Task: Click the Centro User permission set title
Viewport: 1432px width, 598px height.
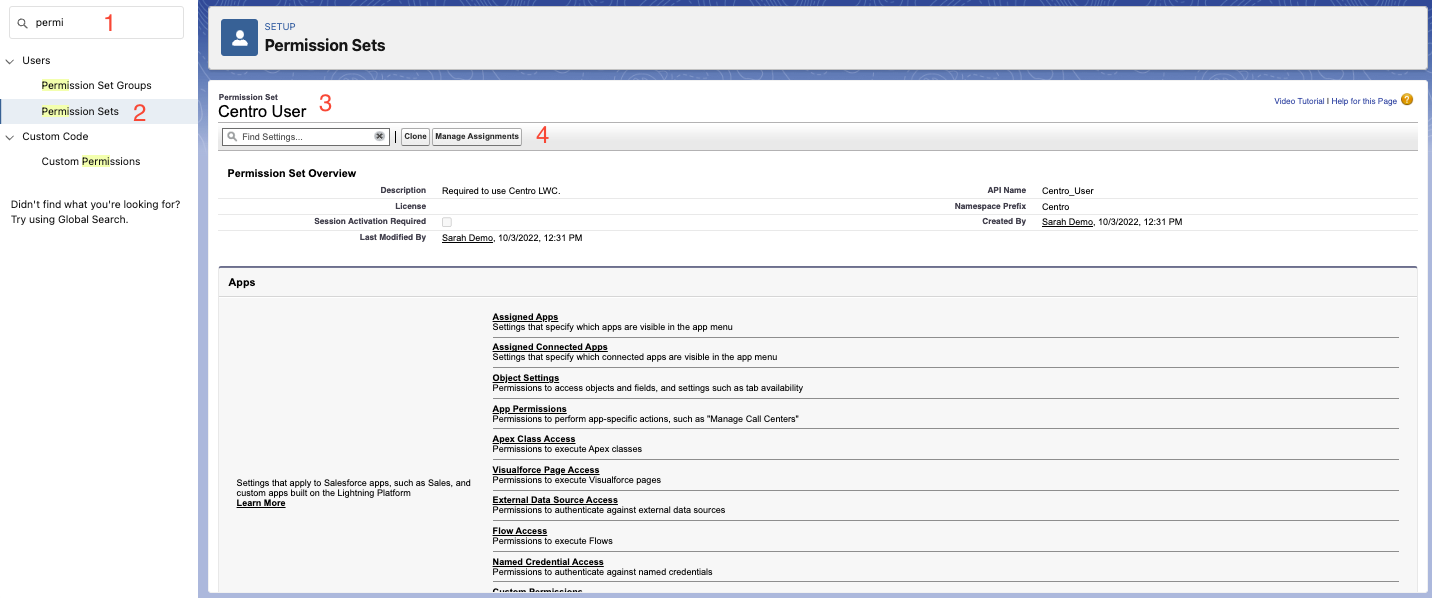Action: pos(262,111)
